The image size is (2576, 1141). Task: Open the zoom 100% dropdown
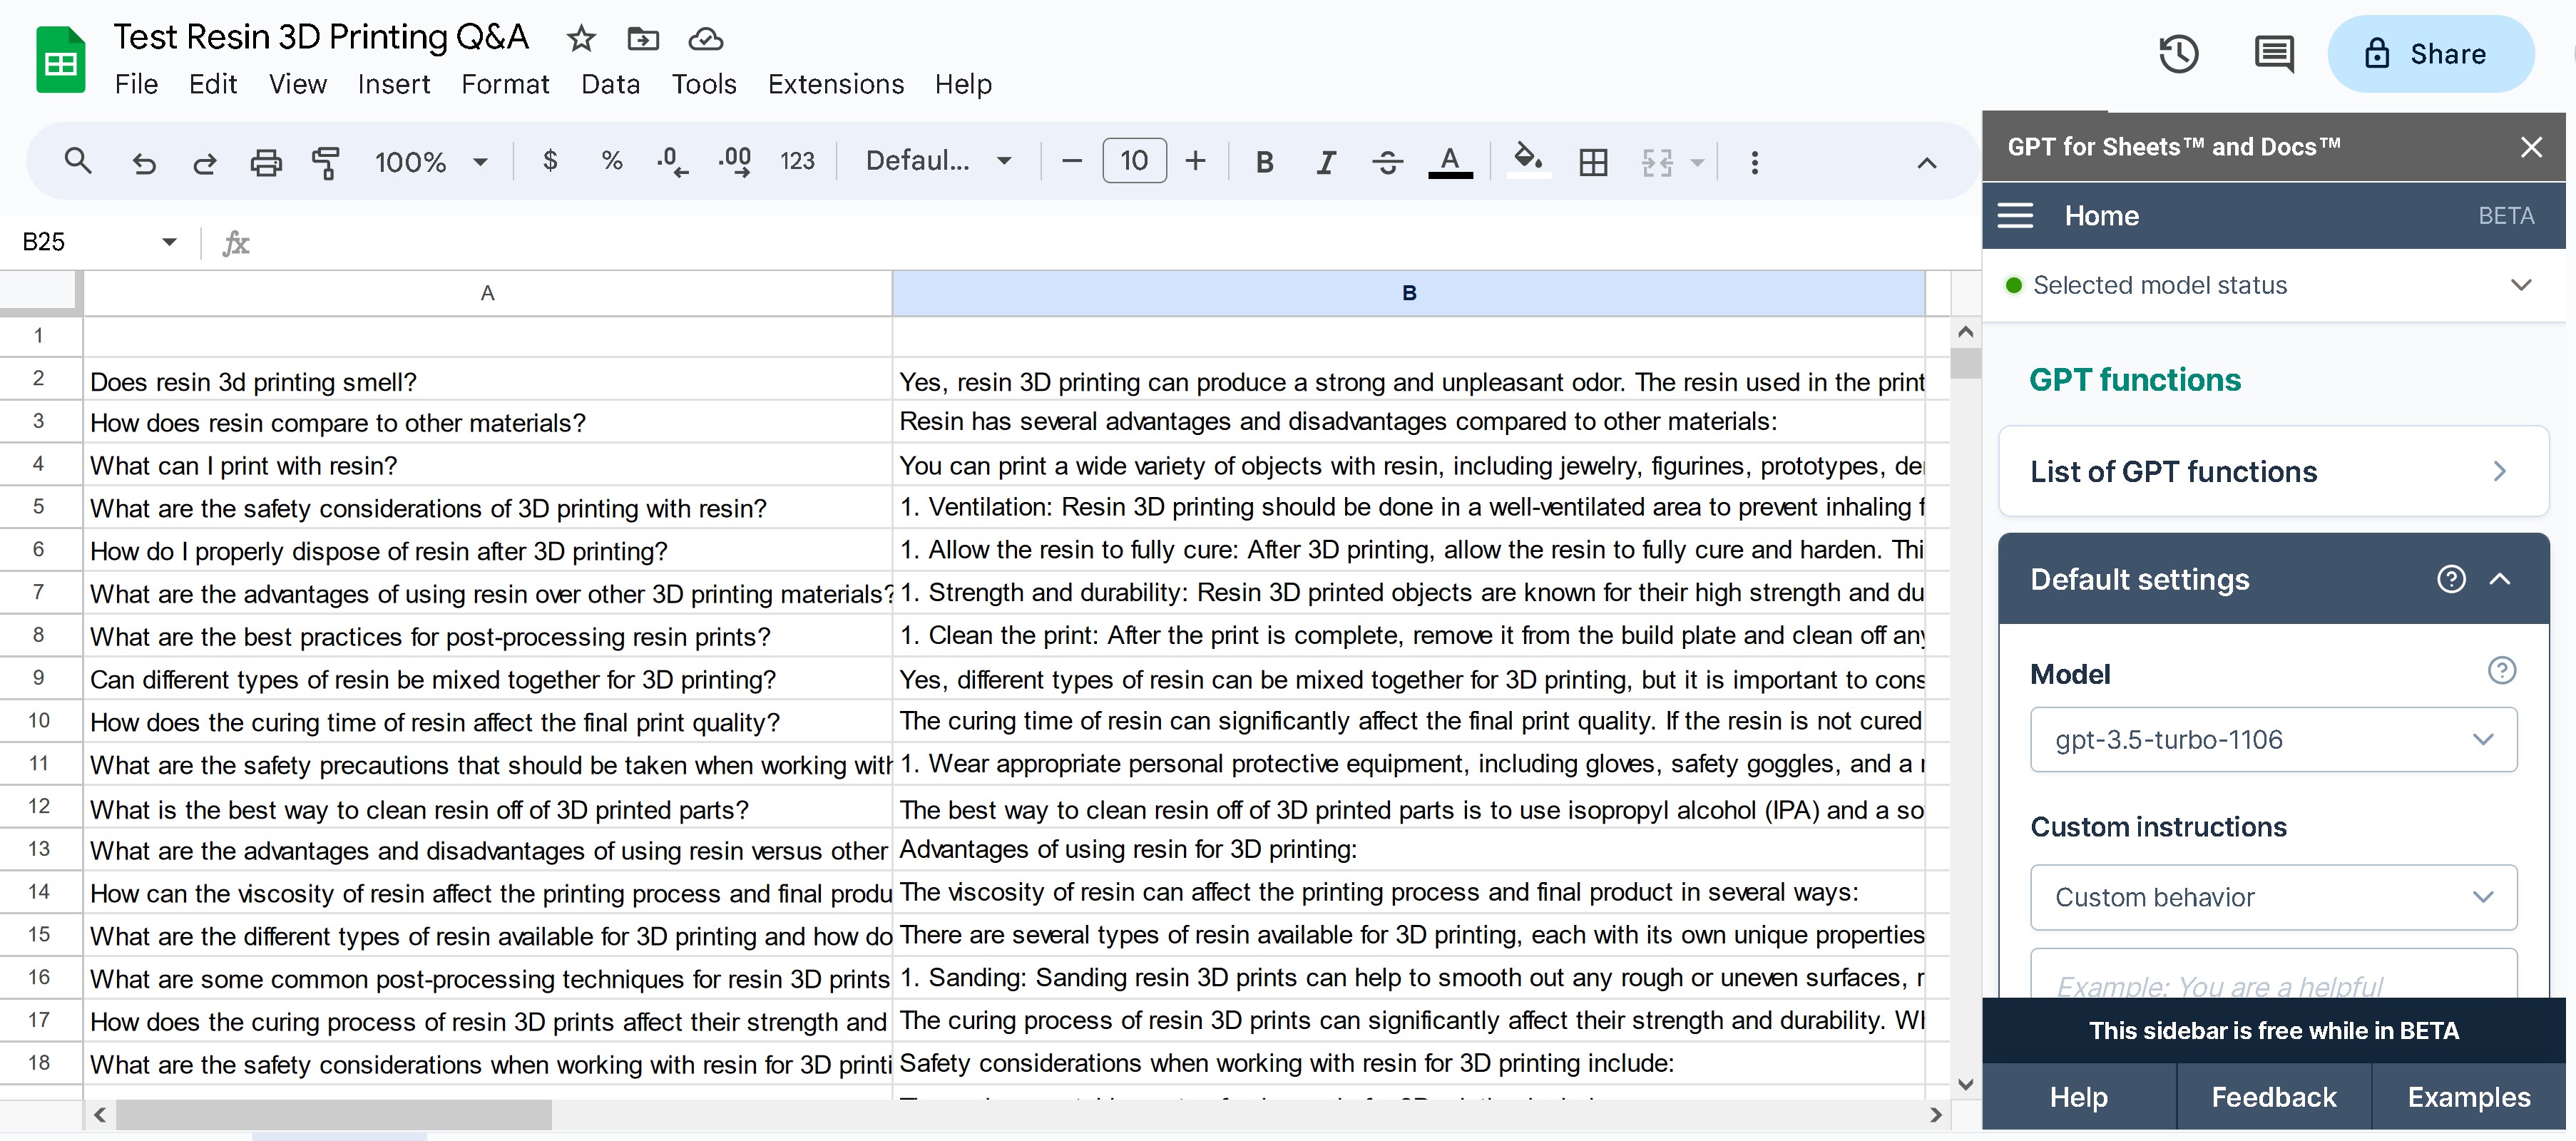tap(431, 162)
